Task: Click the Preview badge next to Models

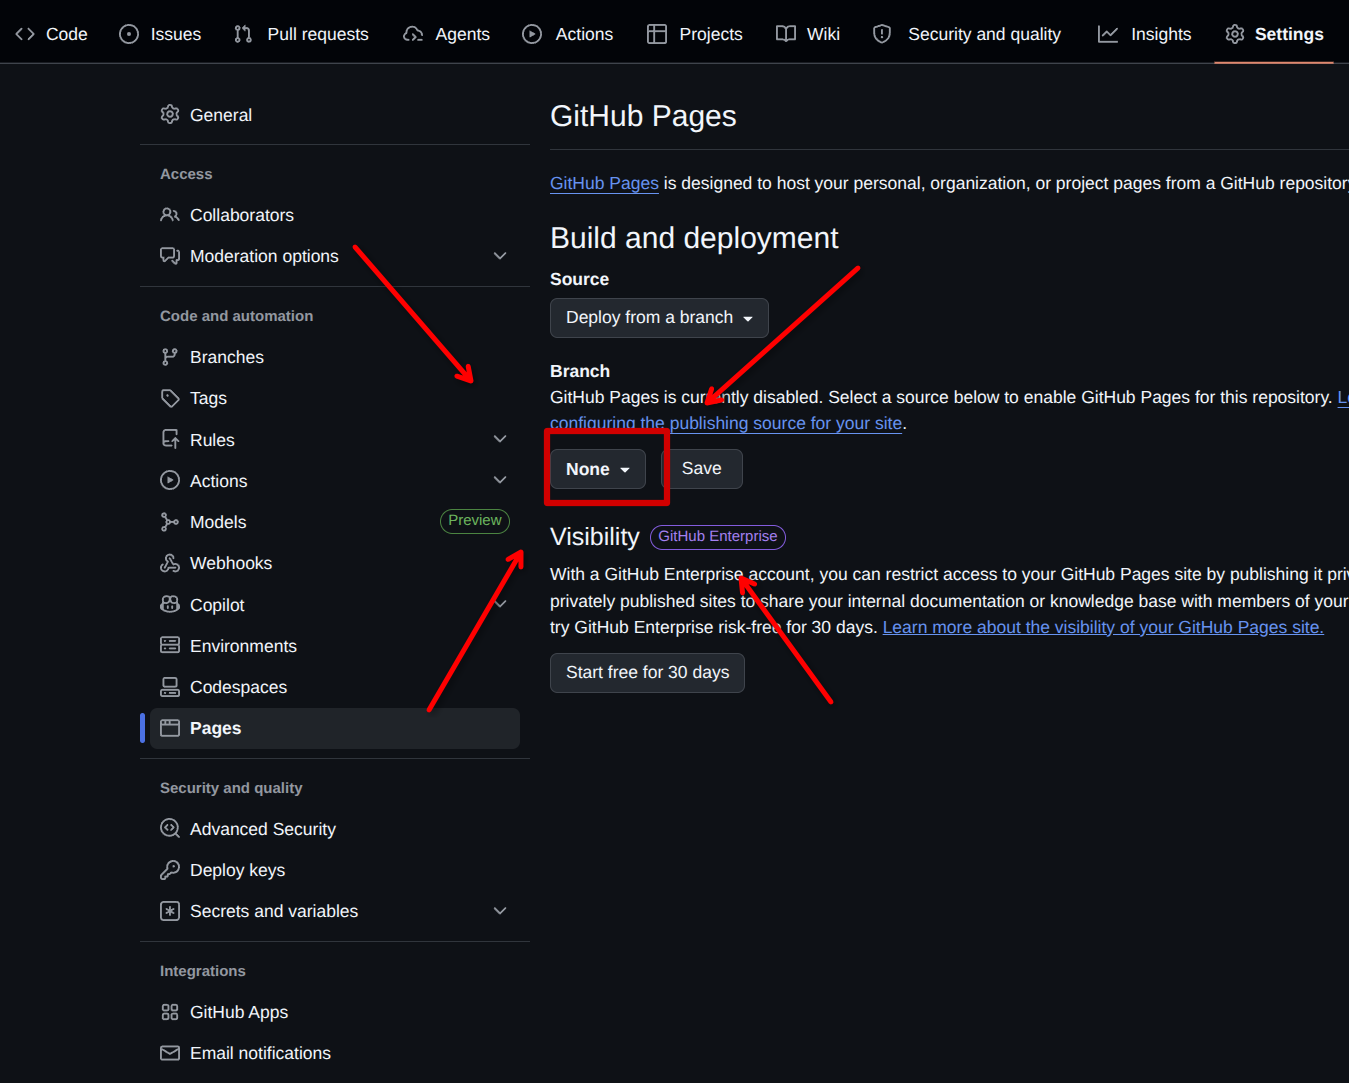Action: click(475, 521)
